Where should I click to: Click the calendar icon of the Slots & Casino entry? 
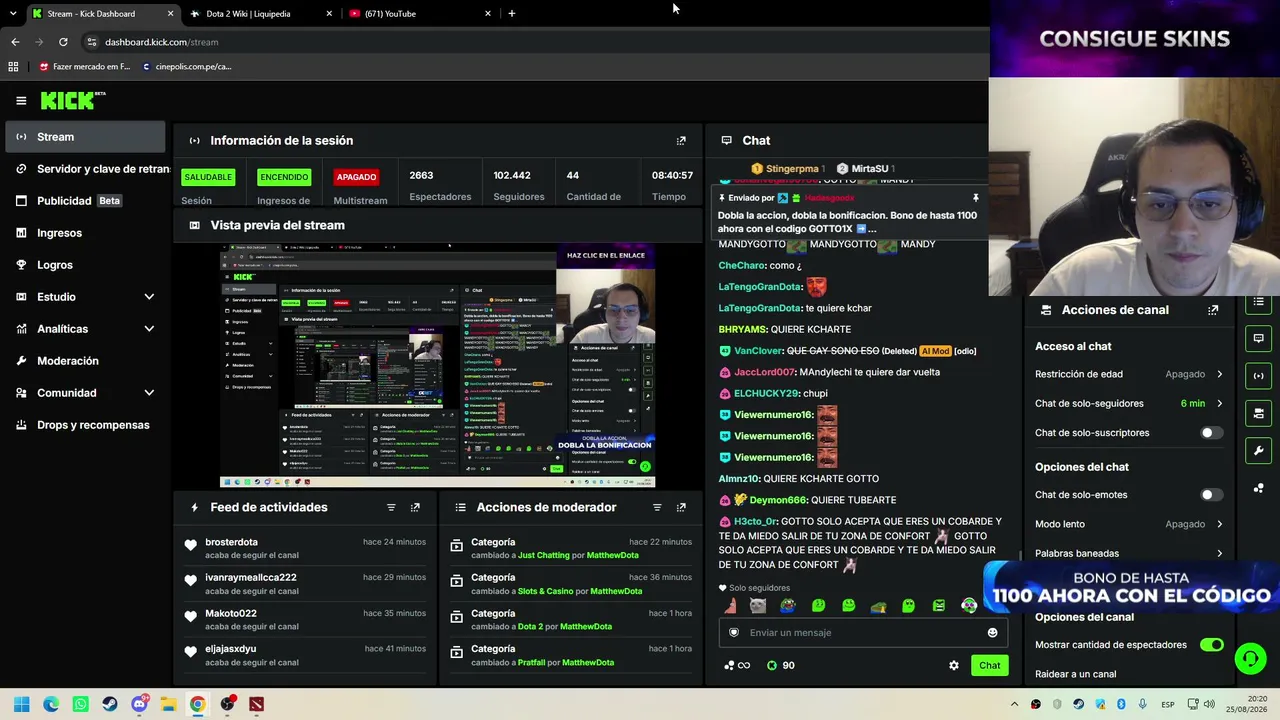[457, 580]
